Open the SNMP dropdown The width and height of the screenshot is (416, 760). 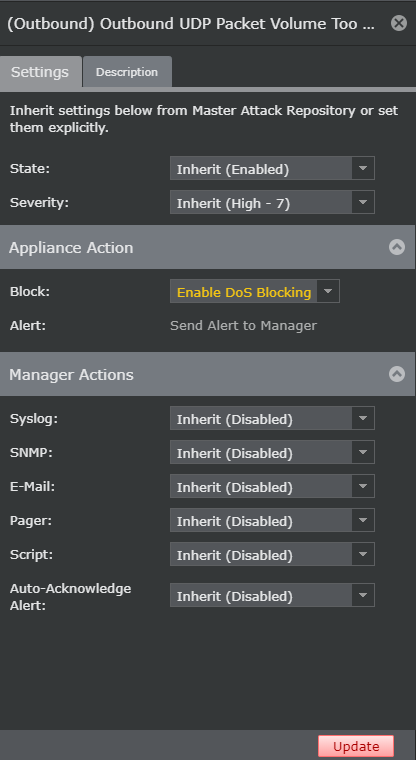[272, 452]
